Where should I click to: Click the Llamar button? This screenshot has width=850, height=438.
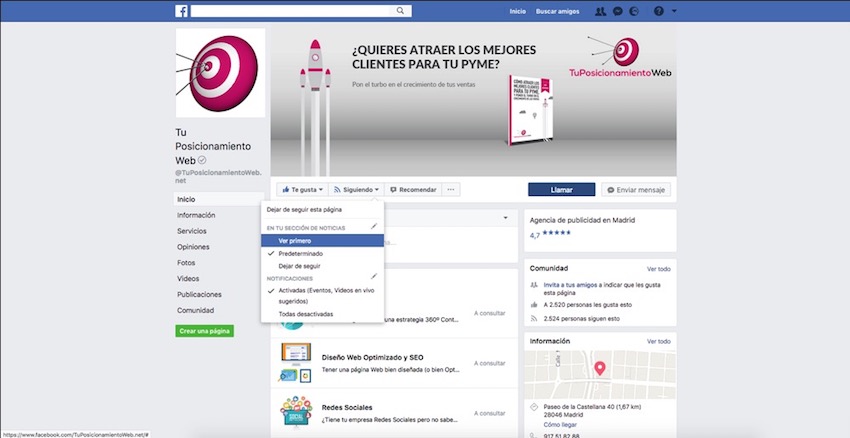[x=562, y=190]
